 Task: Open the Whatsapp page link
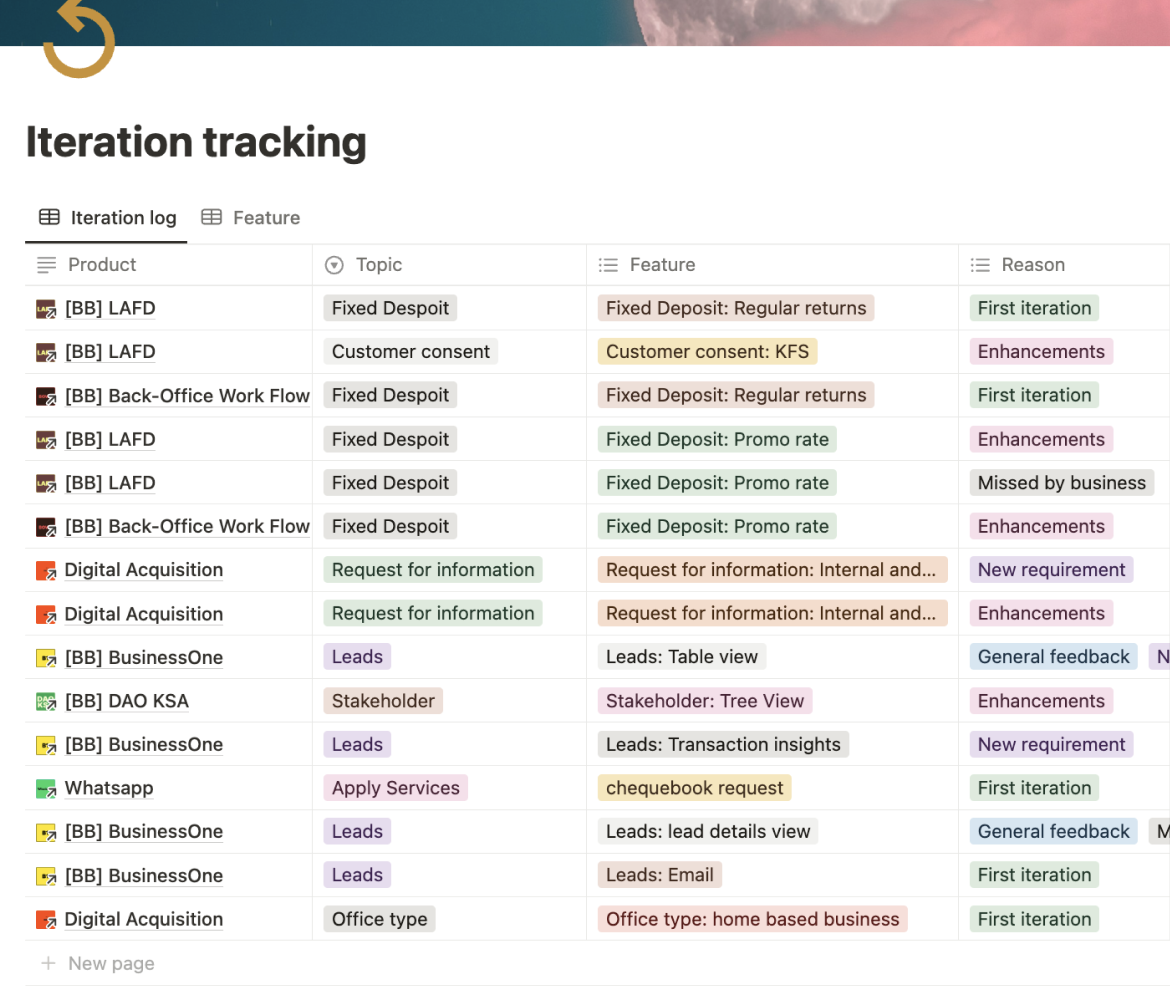pos(109,788)
